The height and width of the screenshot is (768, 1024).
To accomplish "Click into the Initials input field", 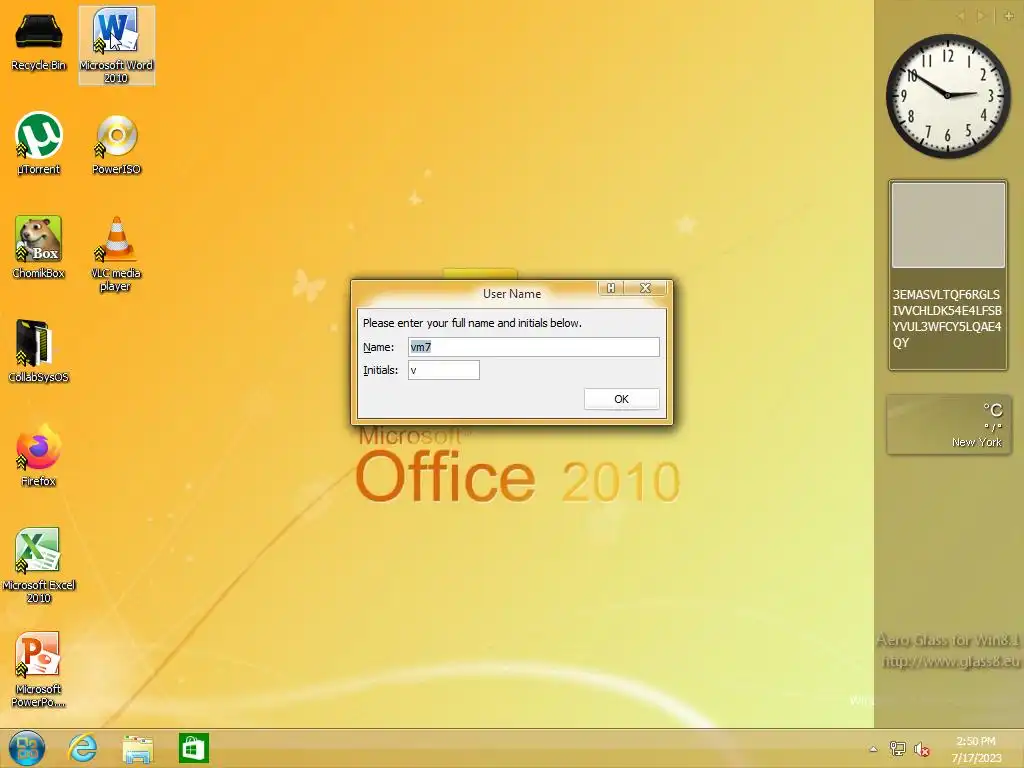I will [x=443, y=370].
